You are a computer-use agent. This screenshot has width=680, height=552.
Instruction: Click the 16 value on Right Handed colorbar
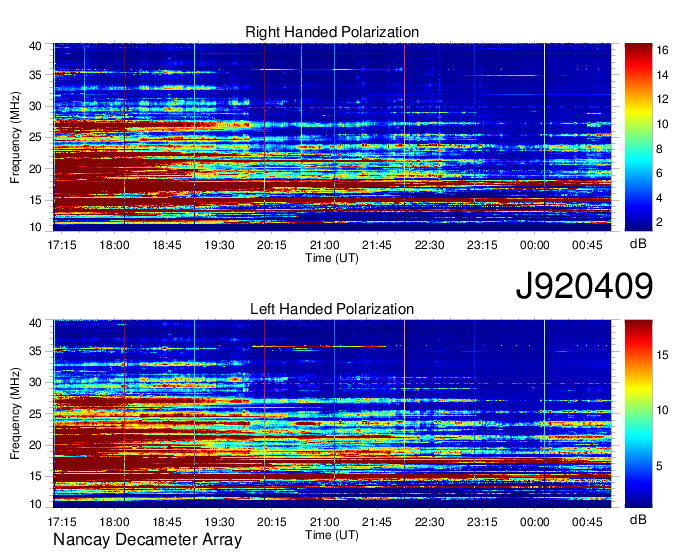point(662,50)
